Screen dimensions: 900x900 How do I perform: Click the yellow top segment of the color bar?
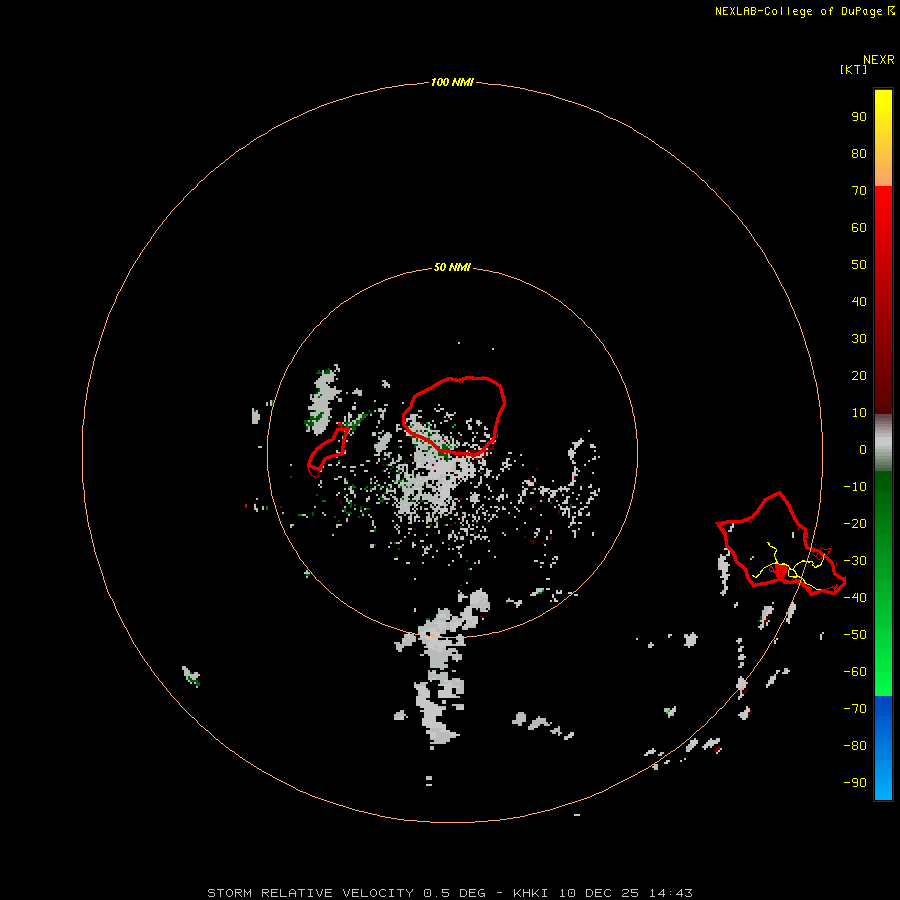click(883, 138)
